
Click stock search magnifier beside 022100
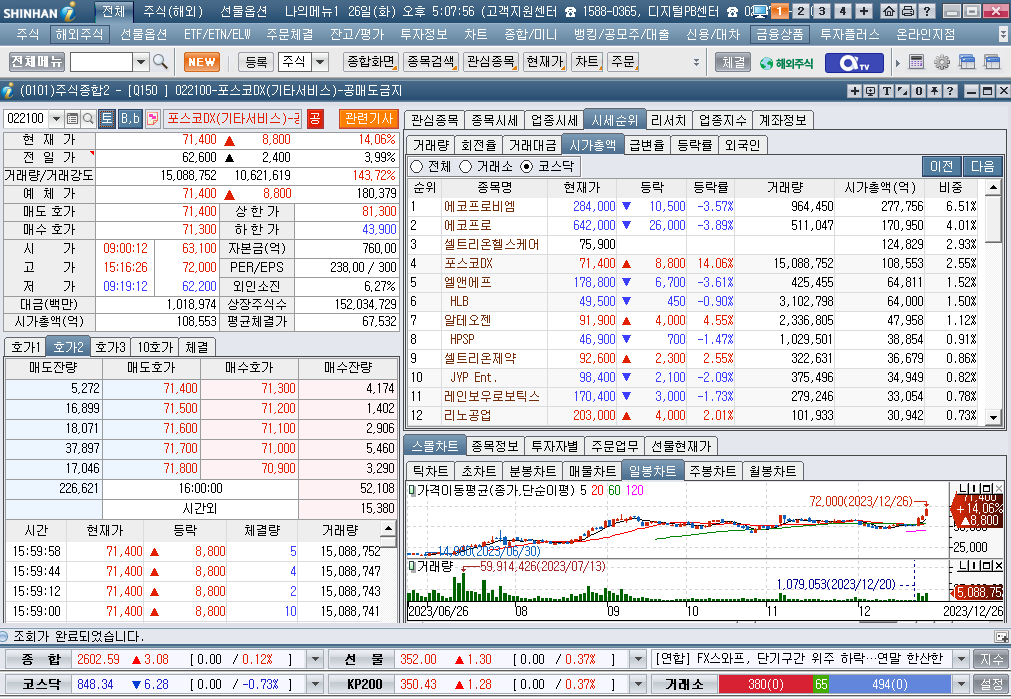tap(88, 119)
